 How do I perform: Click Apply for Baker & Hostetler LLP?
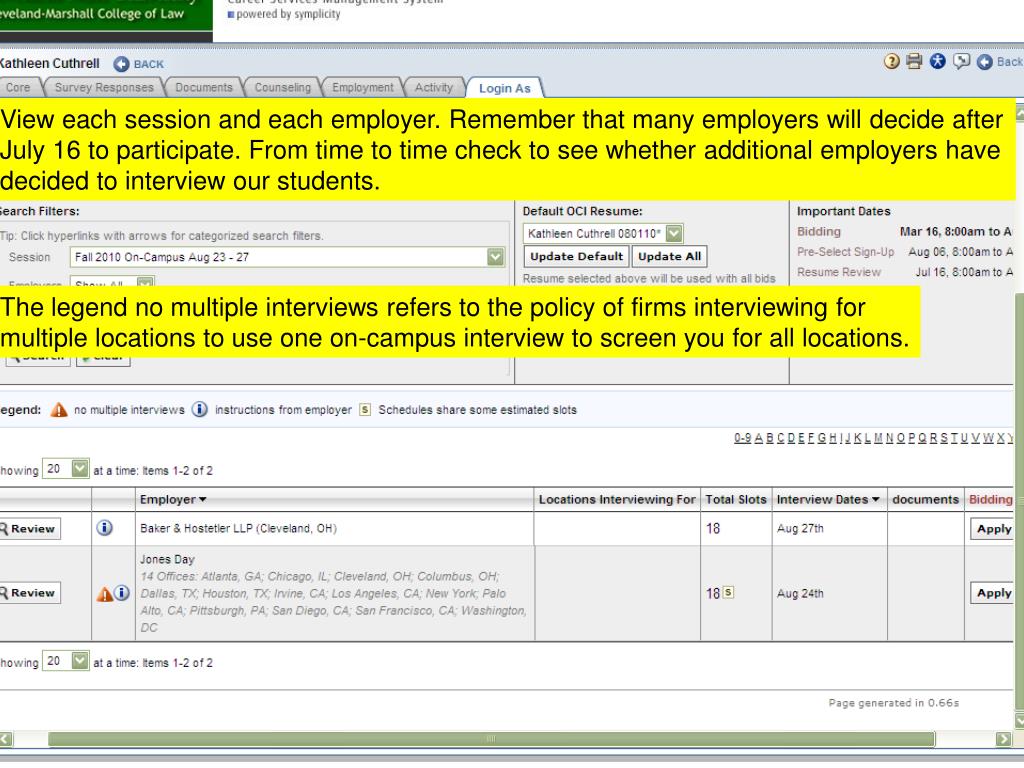click(x=991, y=529)
